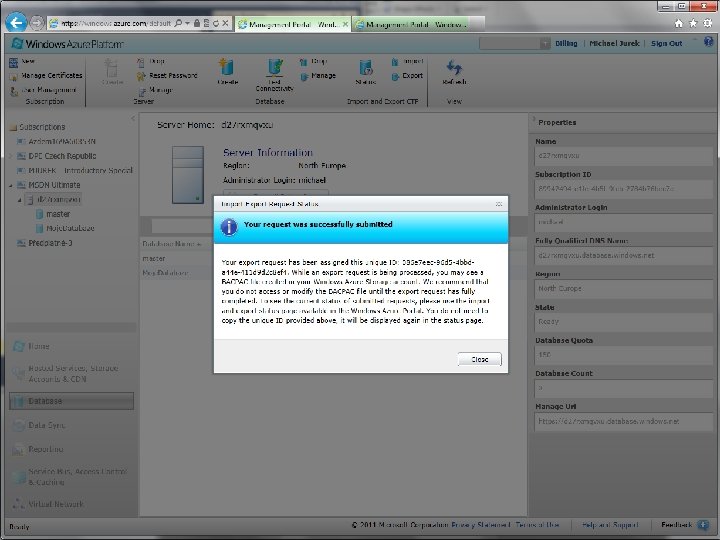Open the Privacy Statement footer link

(x=480, y=524)
